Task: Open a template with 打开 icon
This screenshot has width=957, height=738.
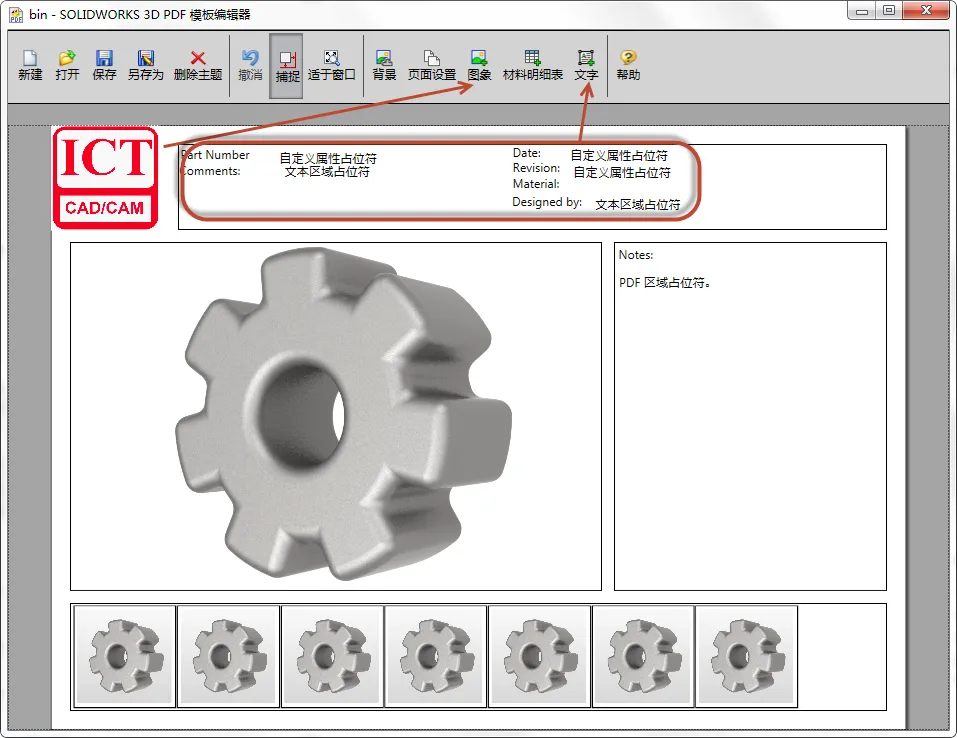Action: point(67,65)
